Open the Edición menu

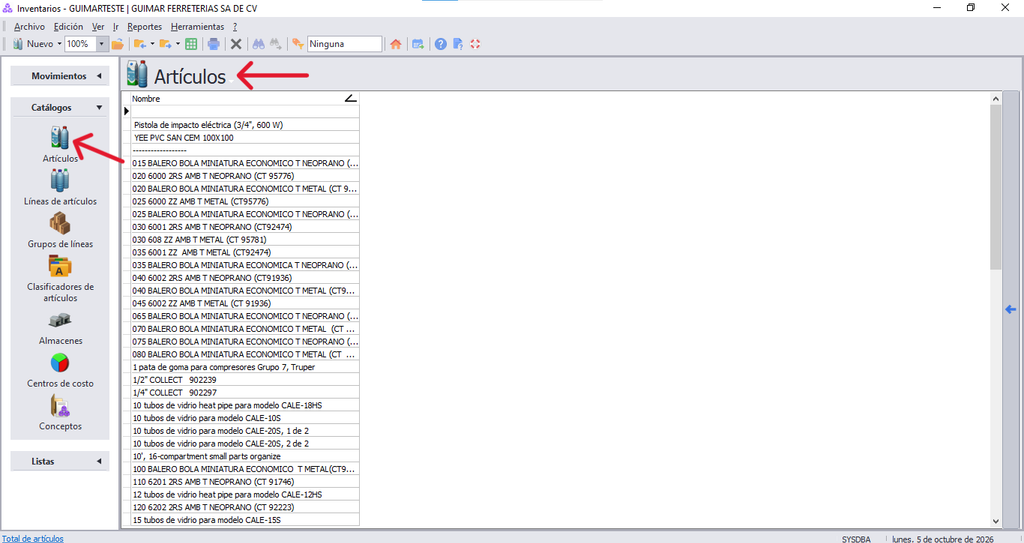(x=69, y=27)
